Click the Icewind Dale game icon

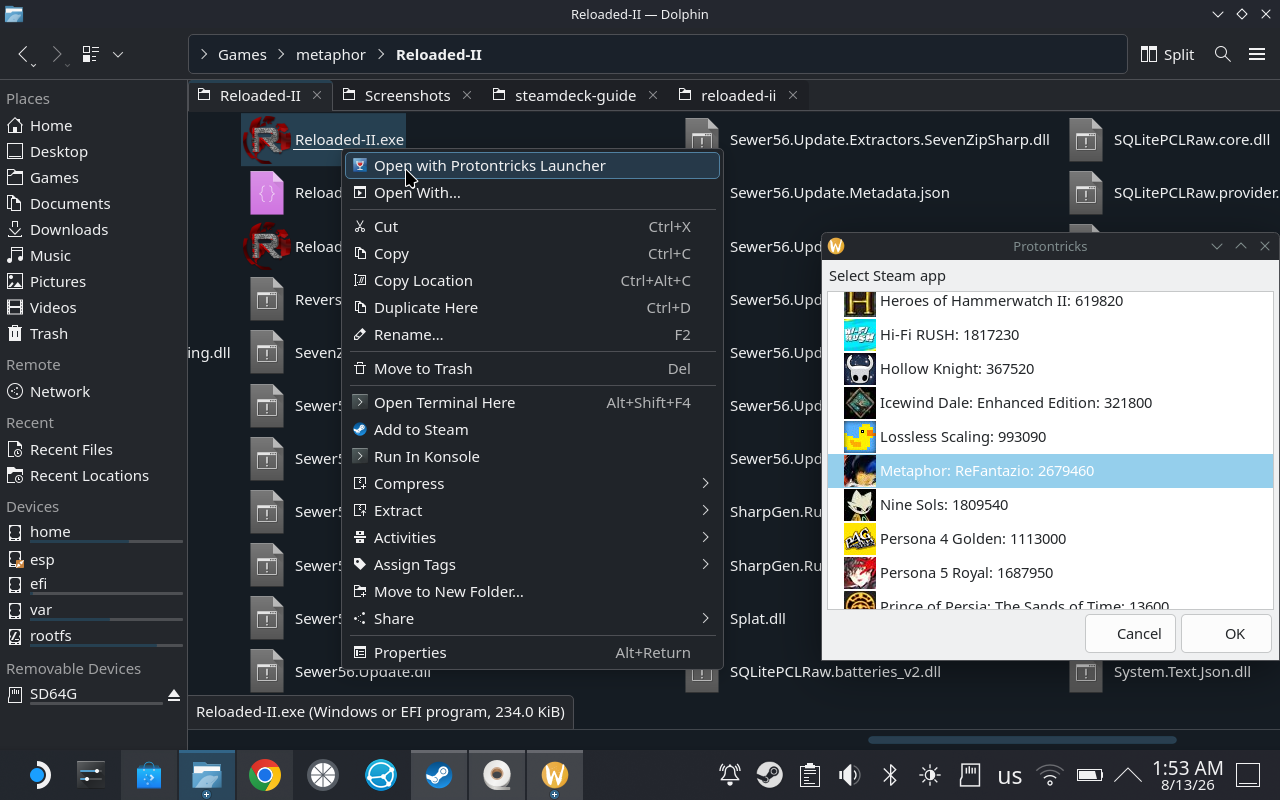click(860, 402)
